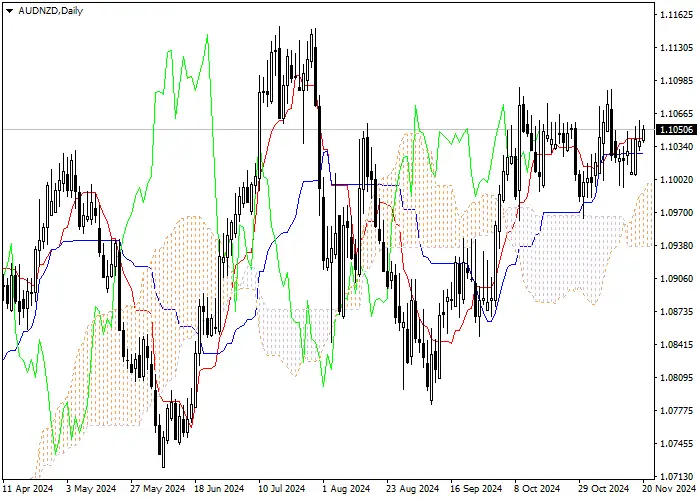Click the 1.08095 price axis label
This screenshot has height=500, width=700.
click(x=676, y=378)
